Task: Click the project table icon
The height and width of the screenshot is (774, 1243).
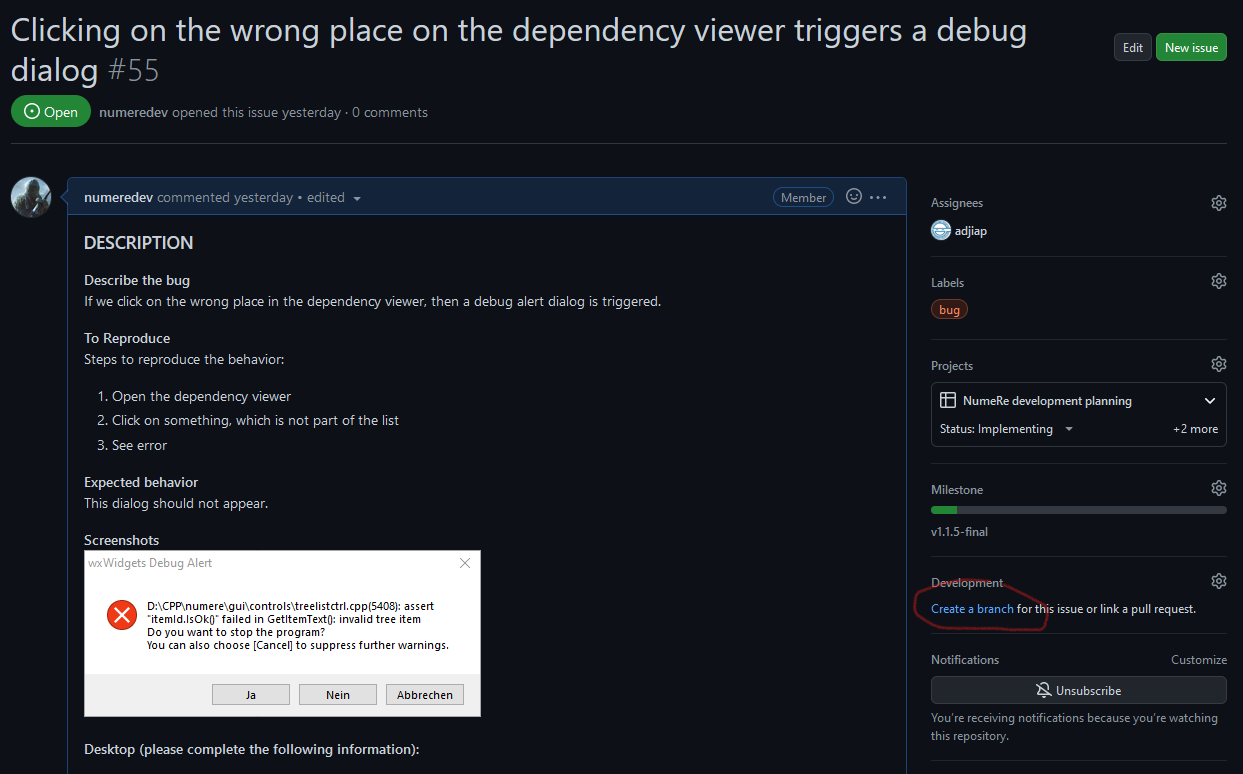Action: (x=948, y=400)
